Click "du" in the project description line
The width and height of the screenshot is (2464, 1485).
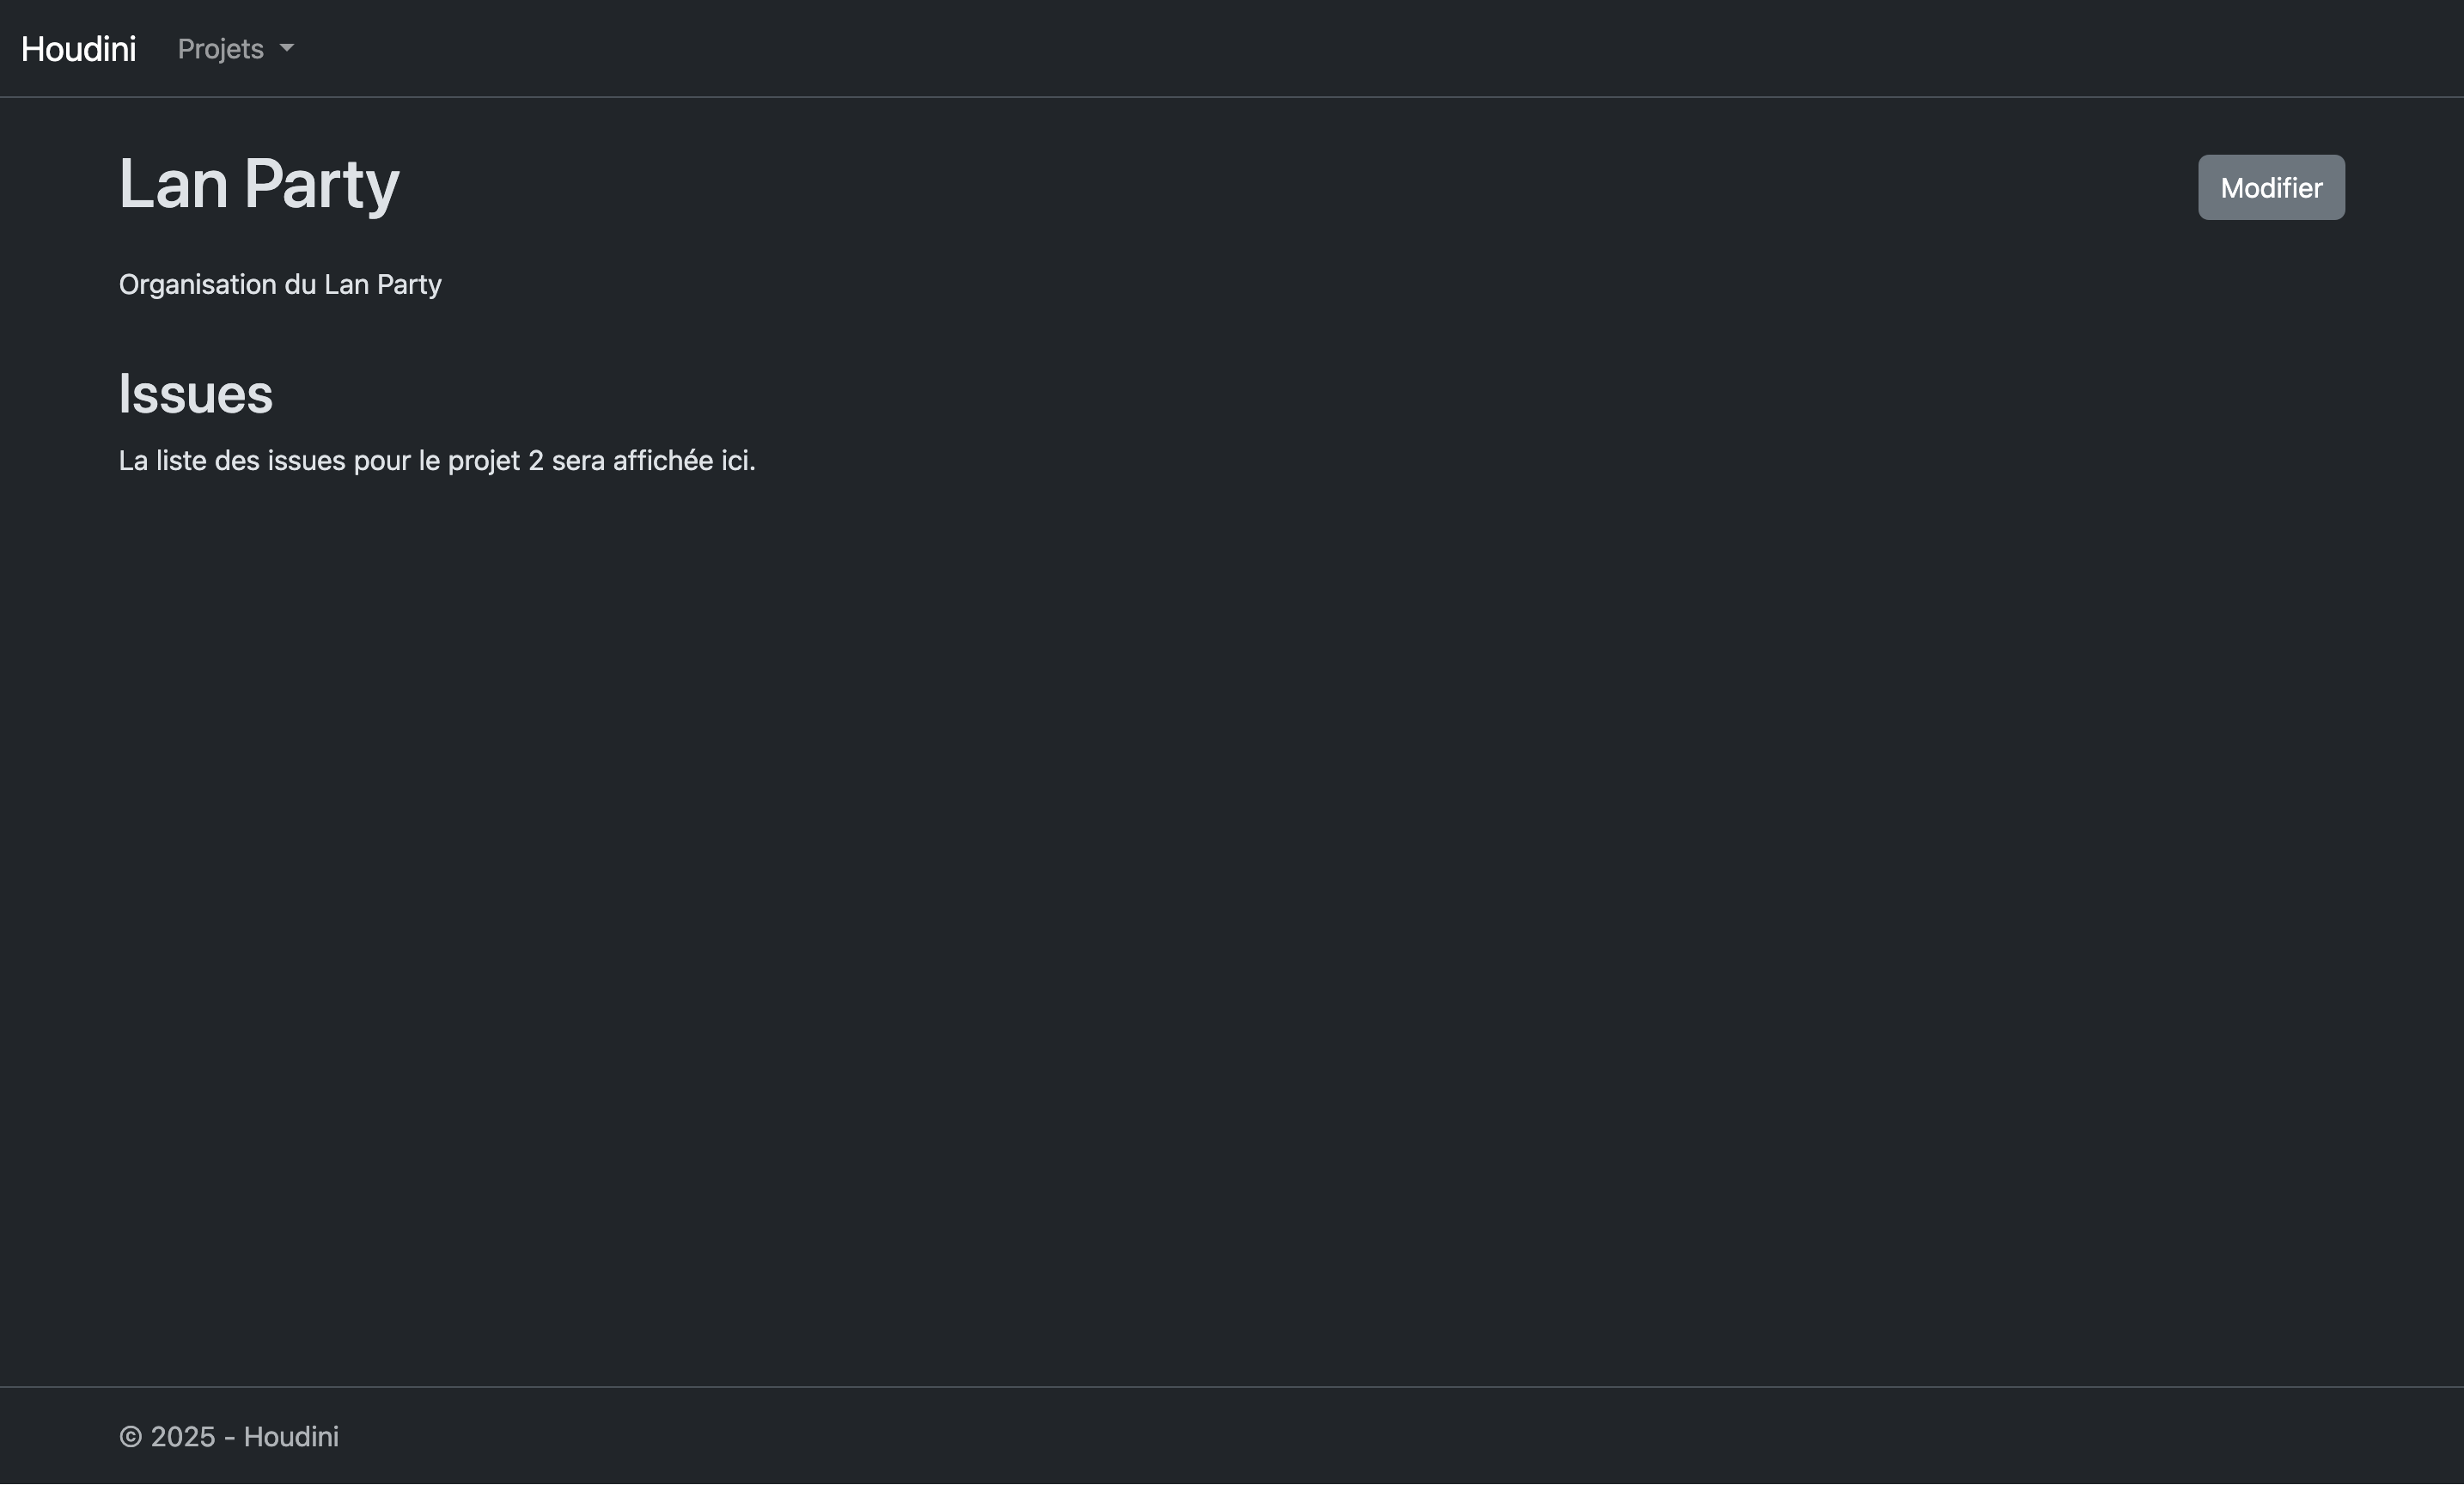(300, 285)
